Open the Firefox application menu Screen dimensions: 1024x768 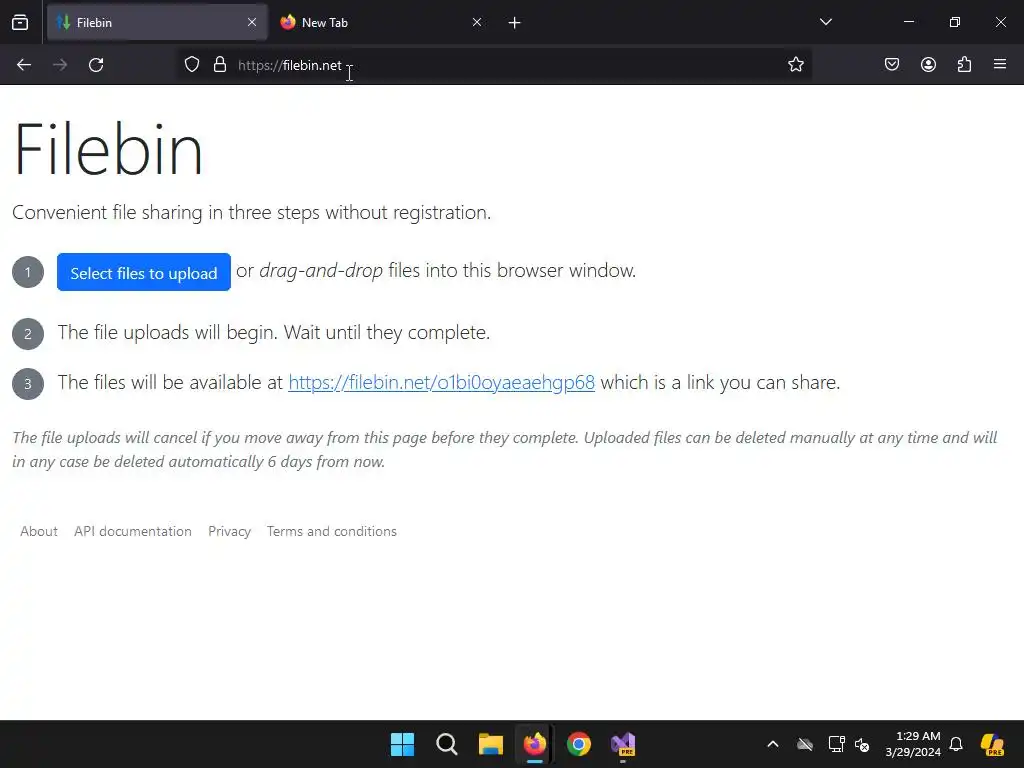(x=1000, y=64)
